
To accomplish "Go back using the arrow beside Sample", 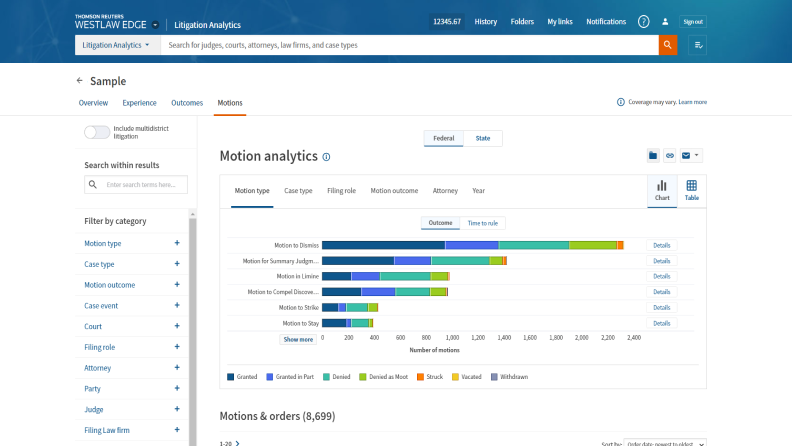I will click(80, 81).
